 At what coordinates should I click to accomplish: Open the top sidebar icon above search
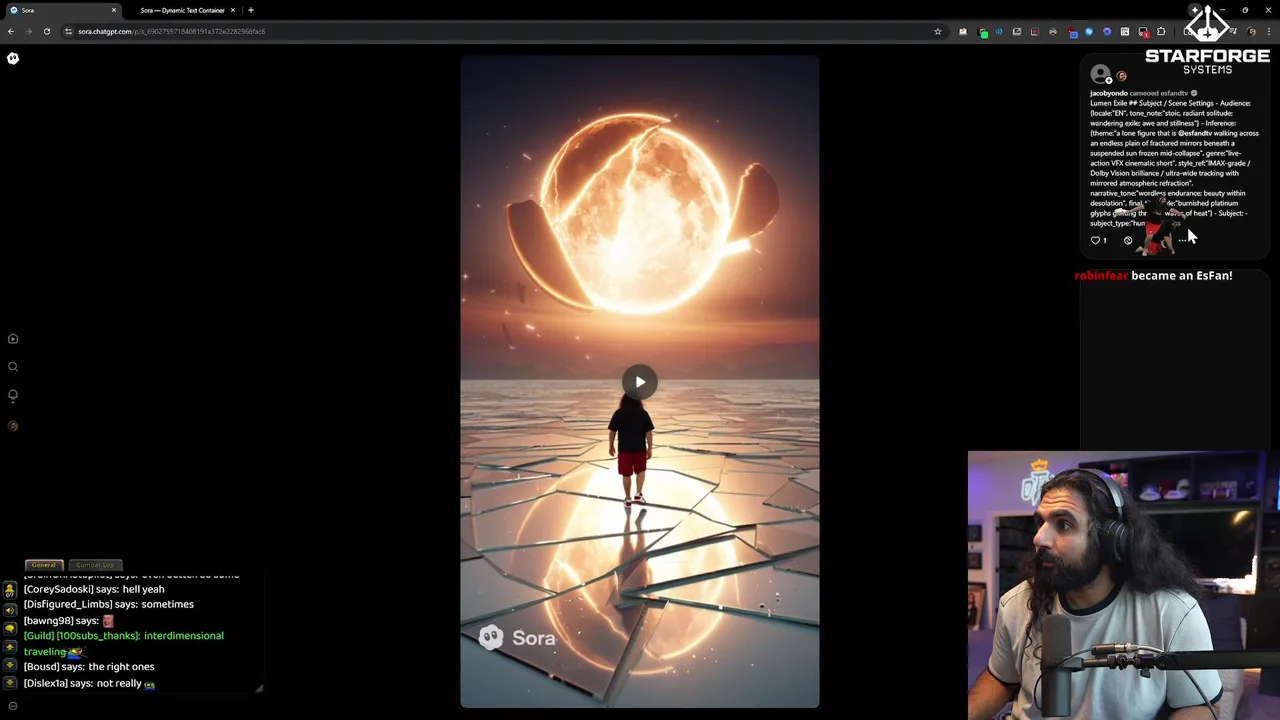[x=13, y=339]
